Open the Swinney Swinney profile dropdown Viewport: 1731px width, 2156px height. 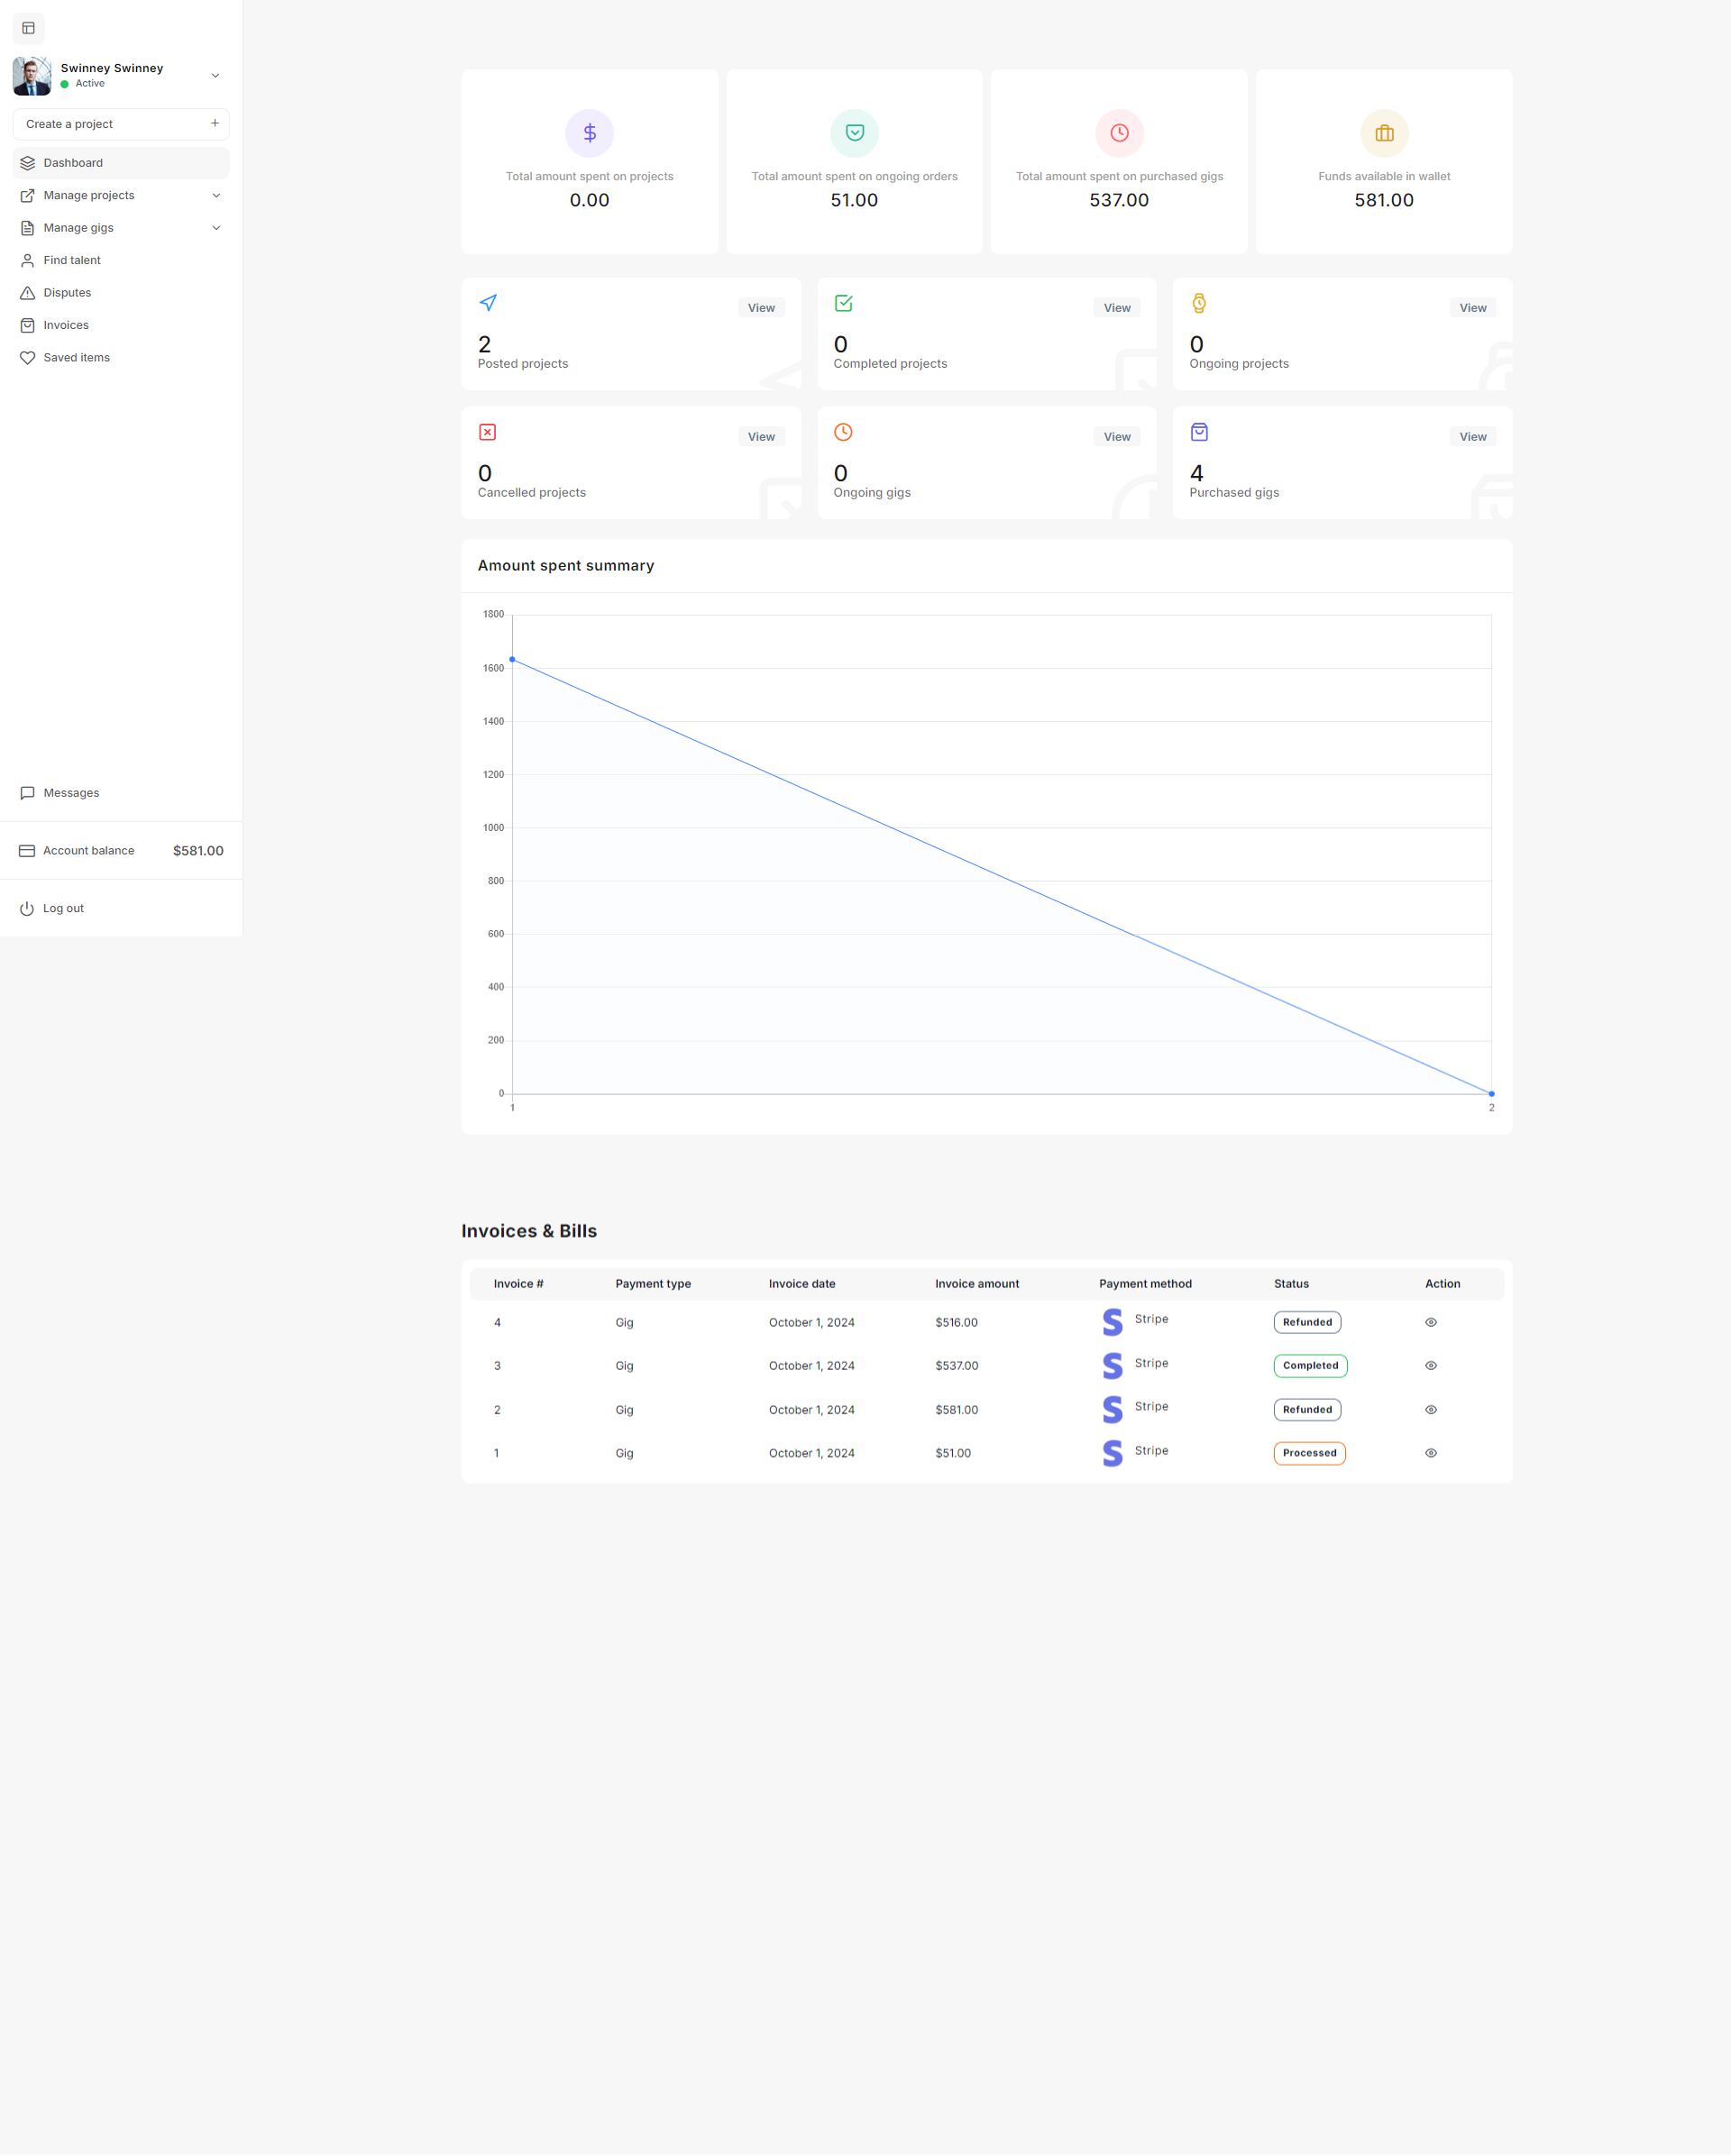click(x=215, y=76)
